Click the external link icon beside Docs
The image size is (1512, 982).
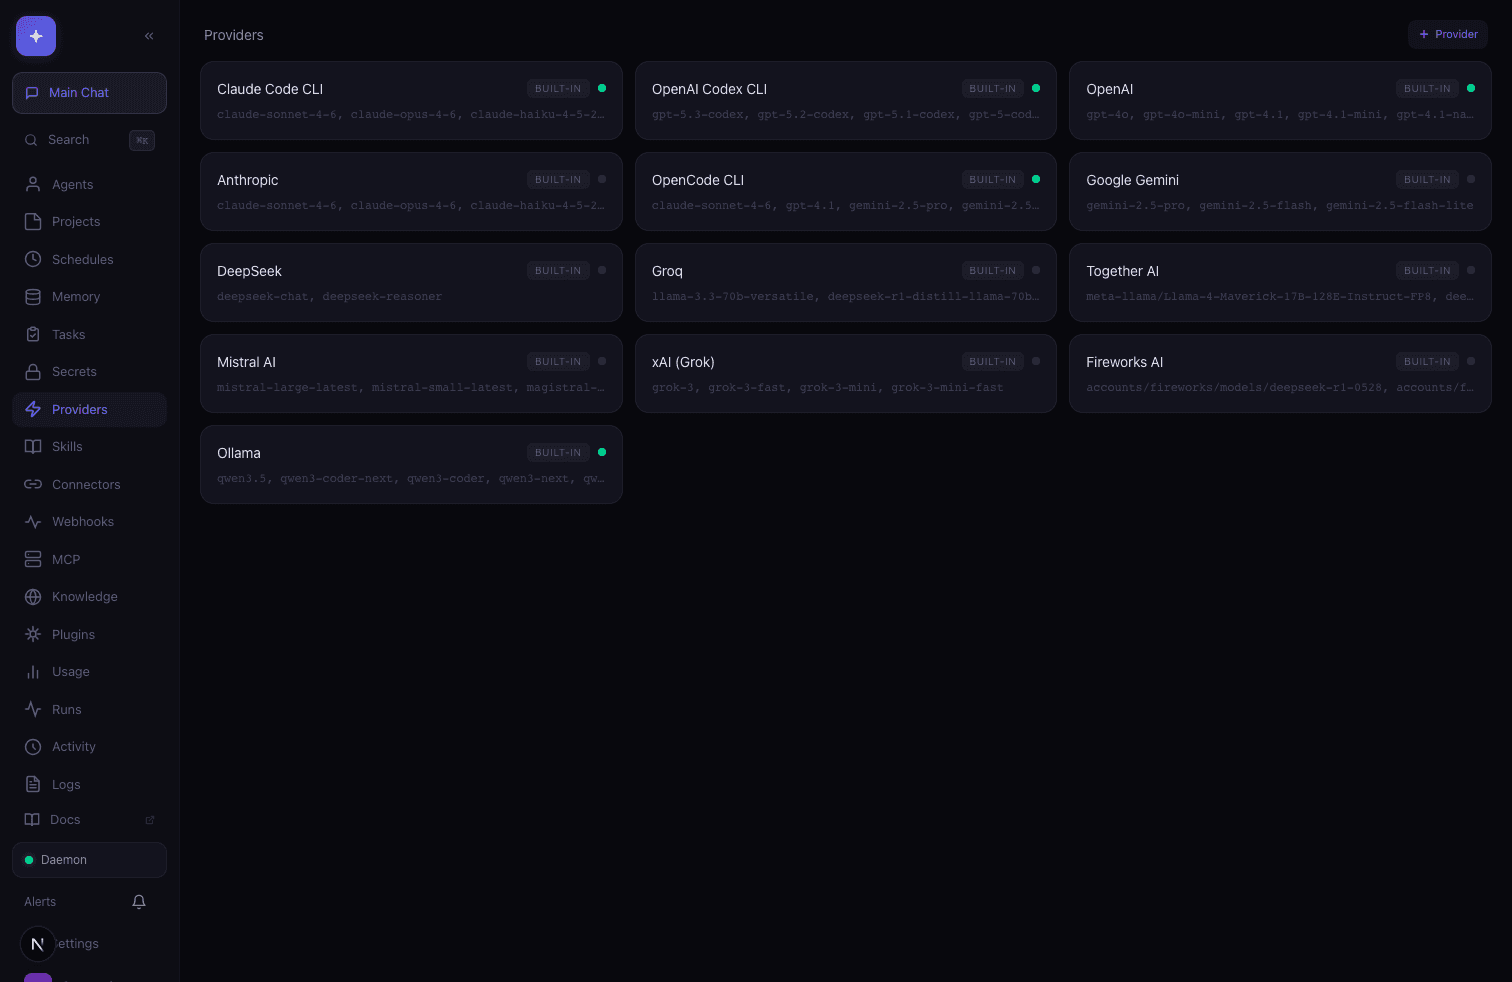pos(150,820)
